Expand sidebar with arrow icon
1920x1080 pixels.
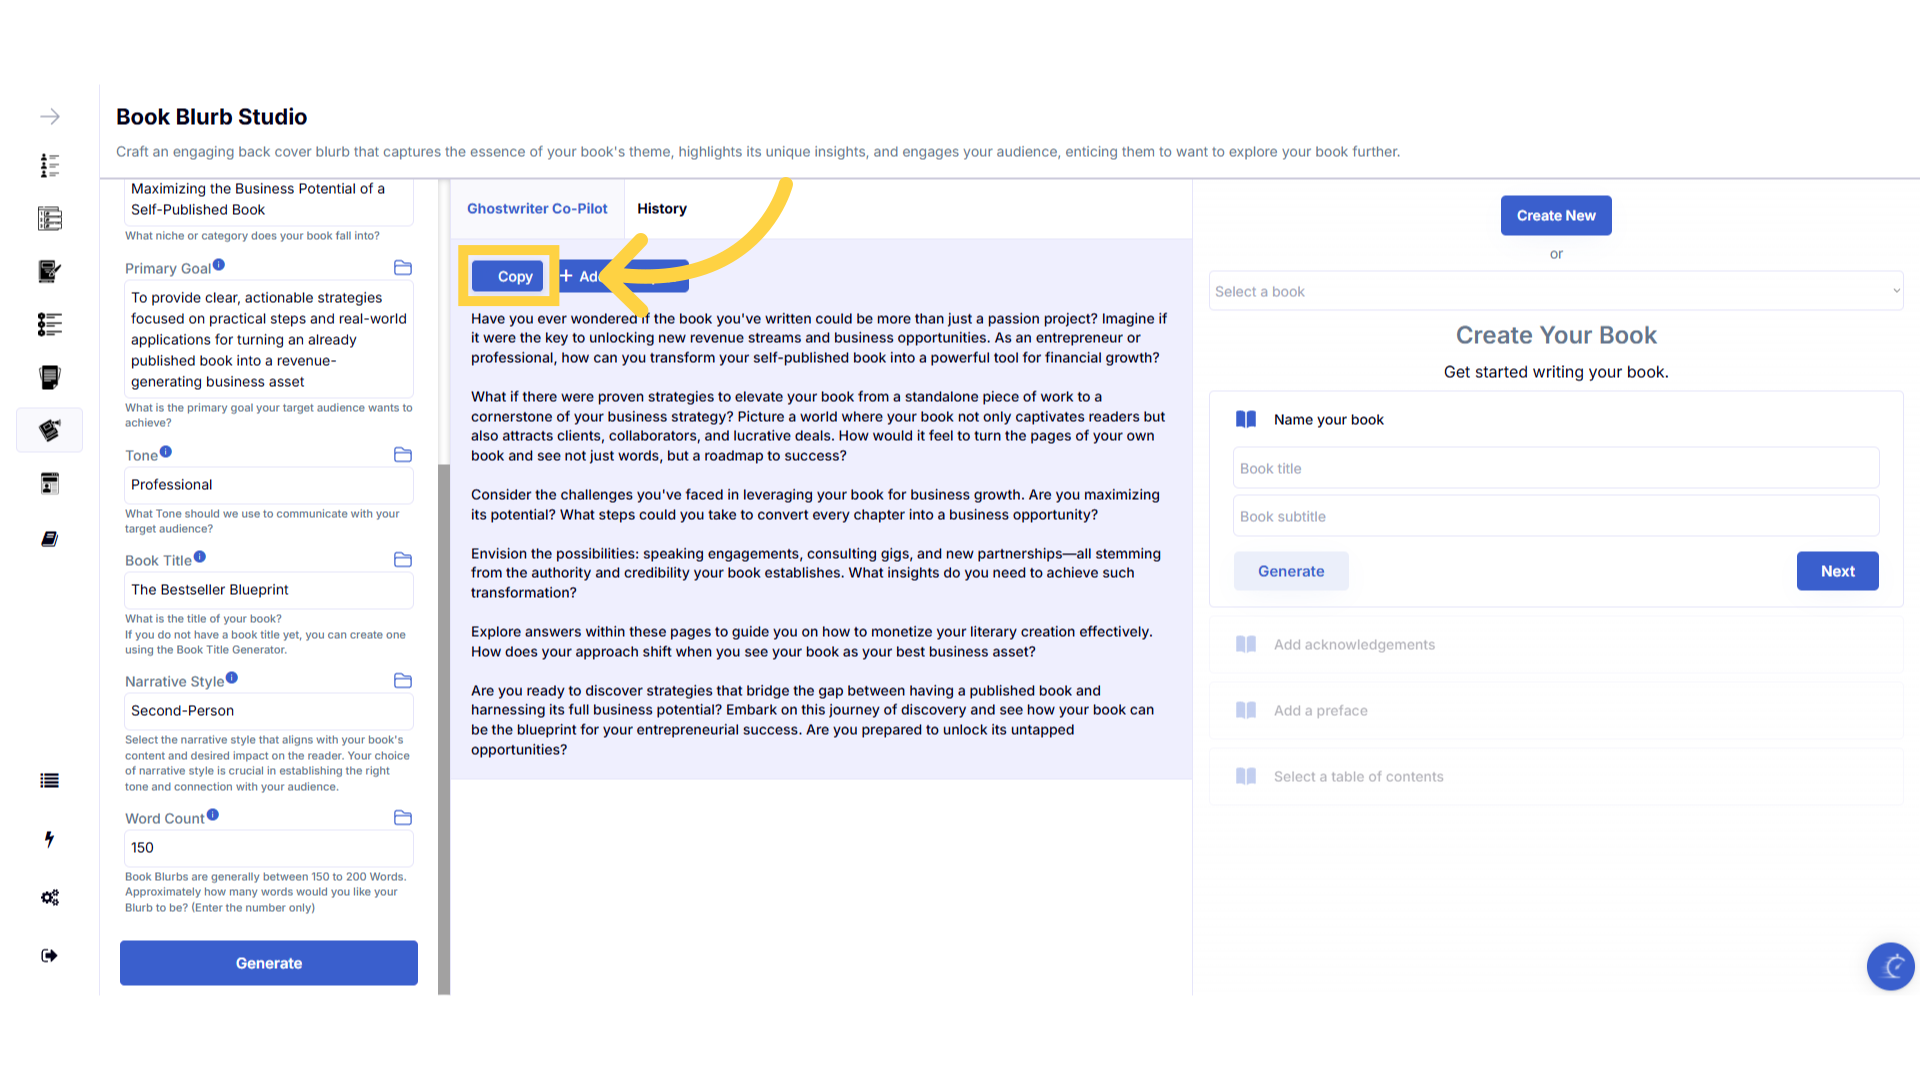pyautogui.click(x=50, y=117)
